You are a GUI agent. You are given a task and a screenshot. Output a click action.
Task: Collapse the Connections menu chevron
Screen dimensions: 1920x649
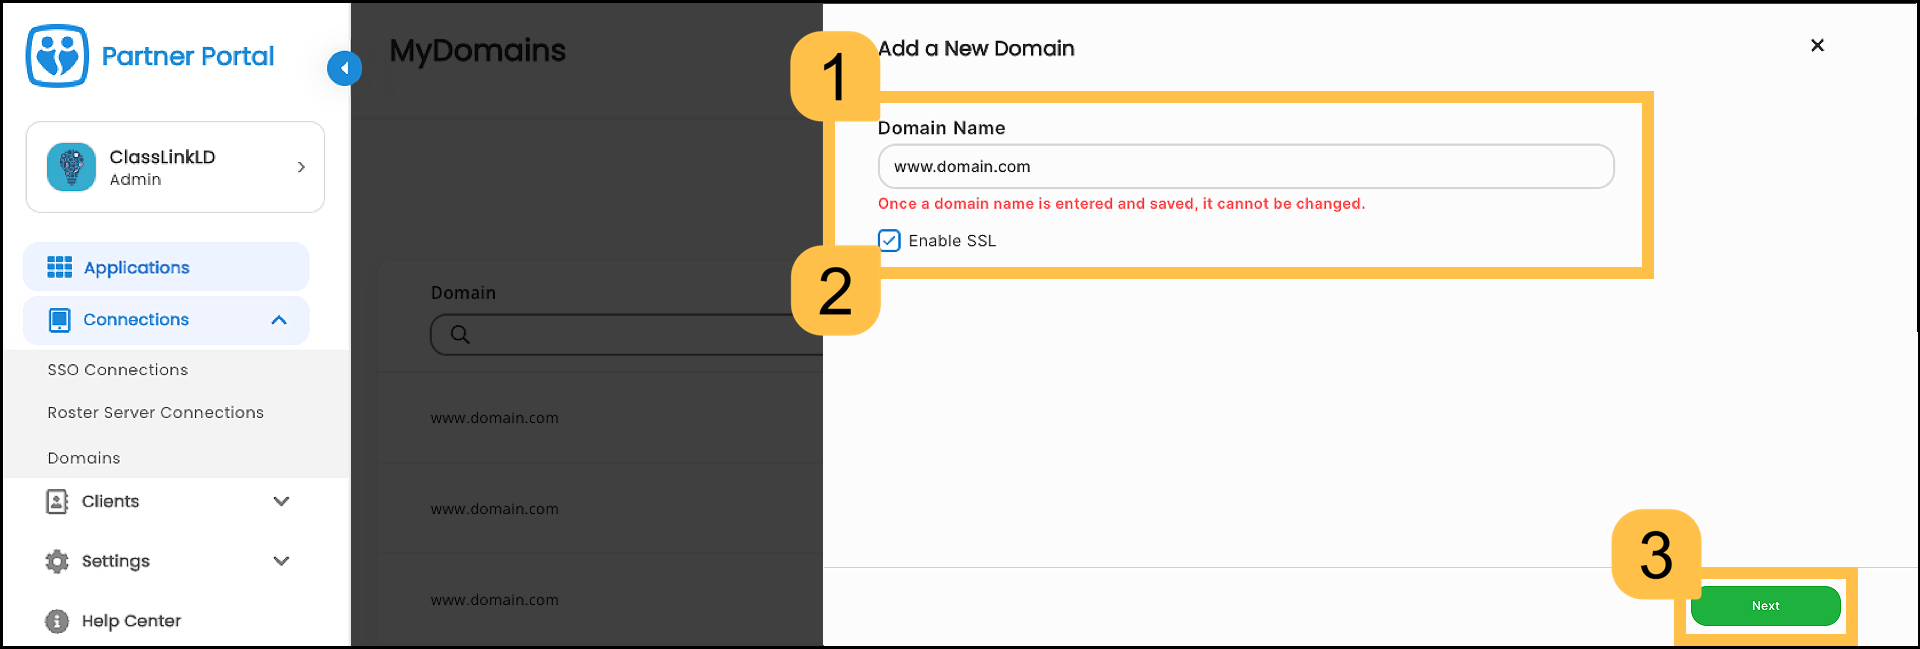279,320
